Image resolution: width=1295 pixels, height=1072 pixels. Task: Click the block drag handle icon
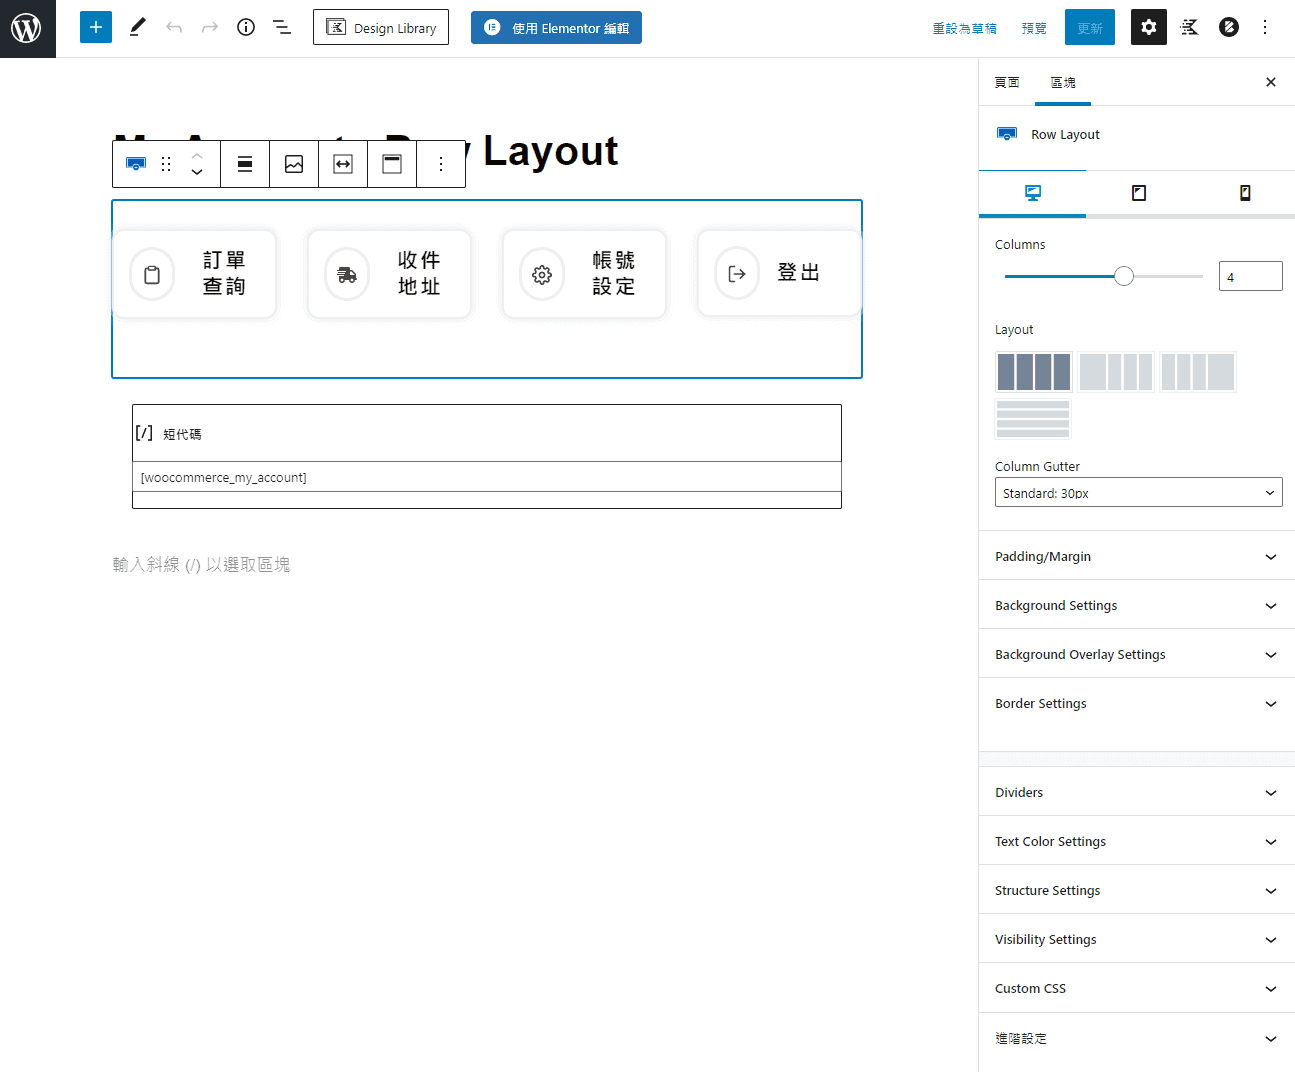pyautogui.click(x=166, y=164)
